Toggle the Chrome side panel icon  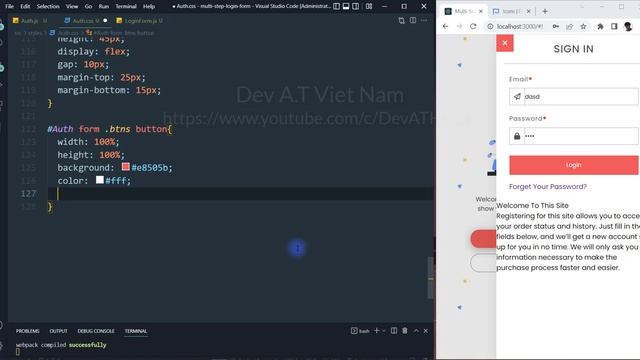click(x=614, y=27)
